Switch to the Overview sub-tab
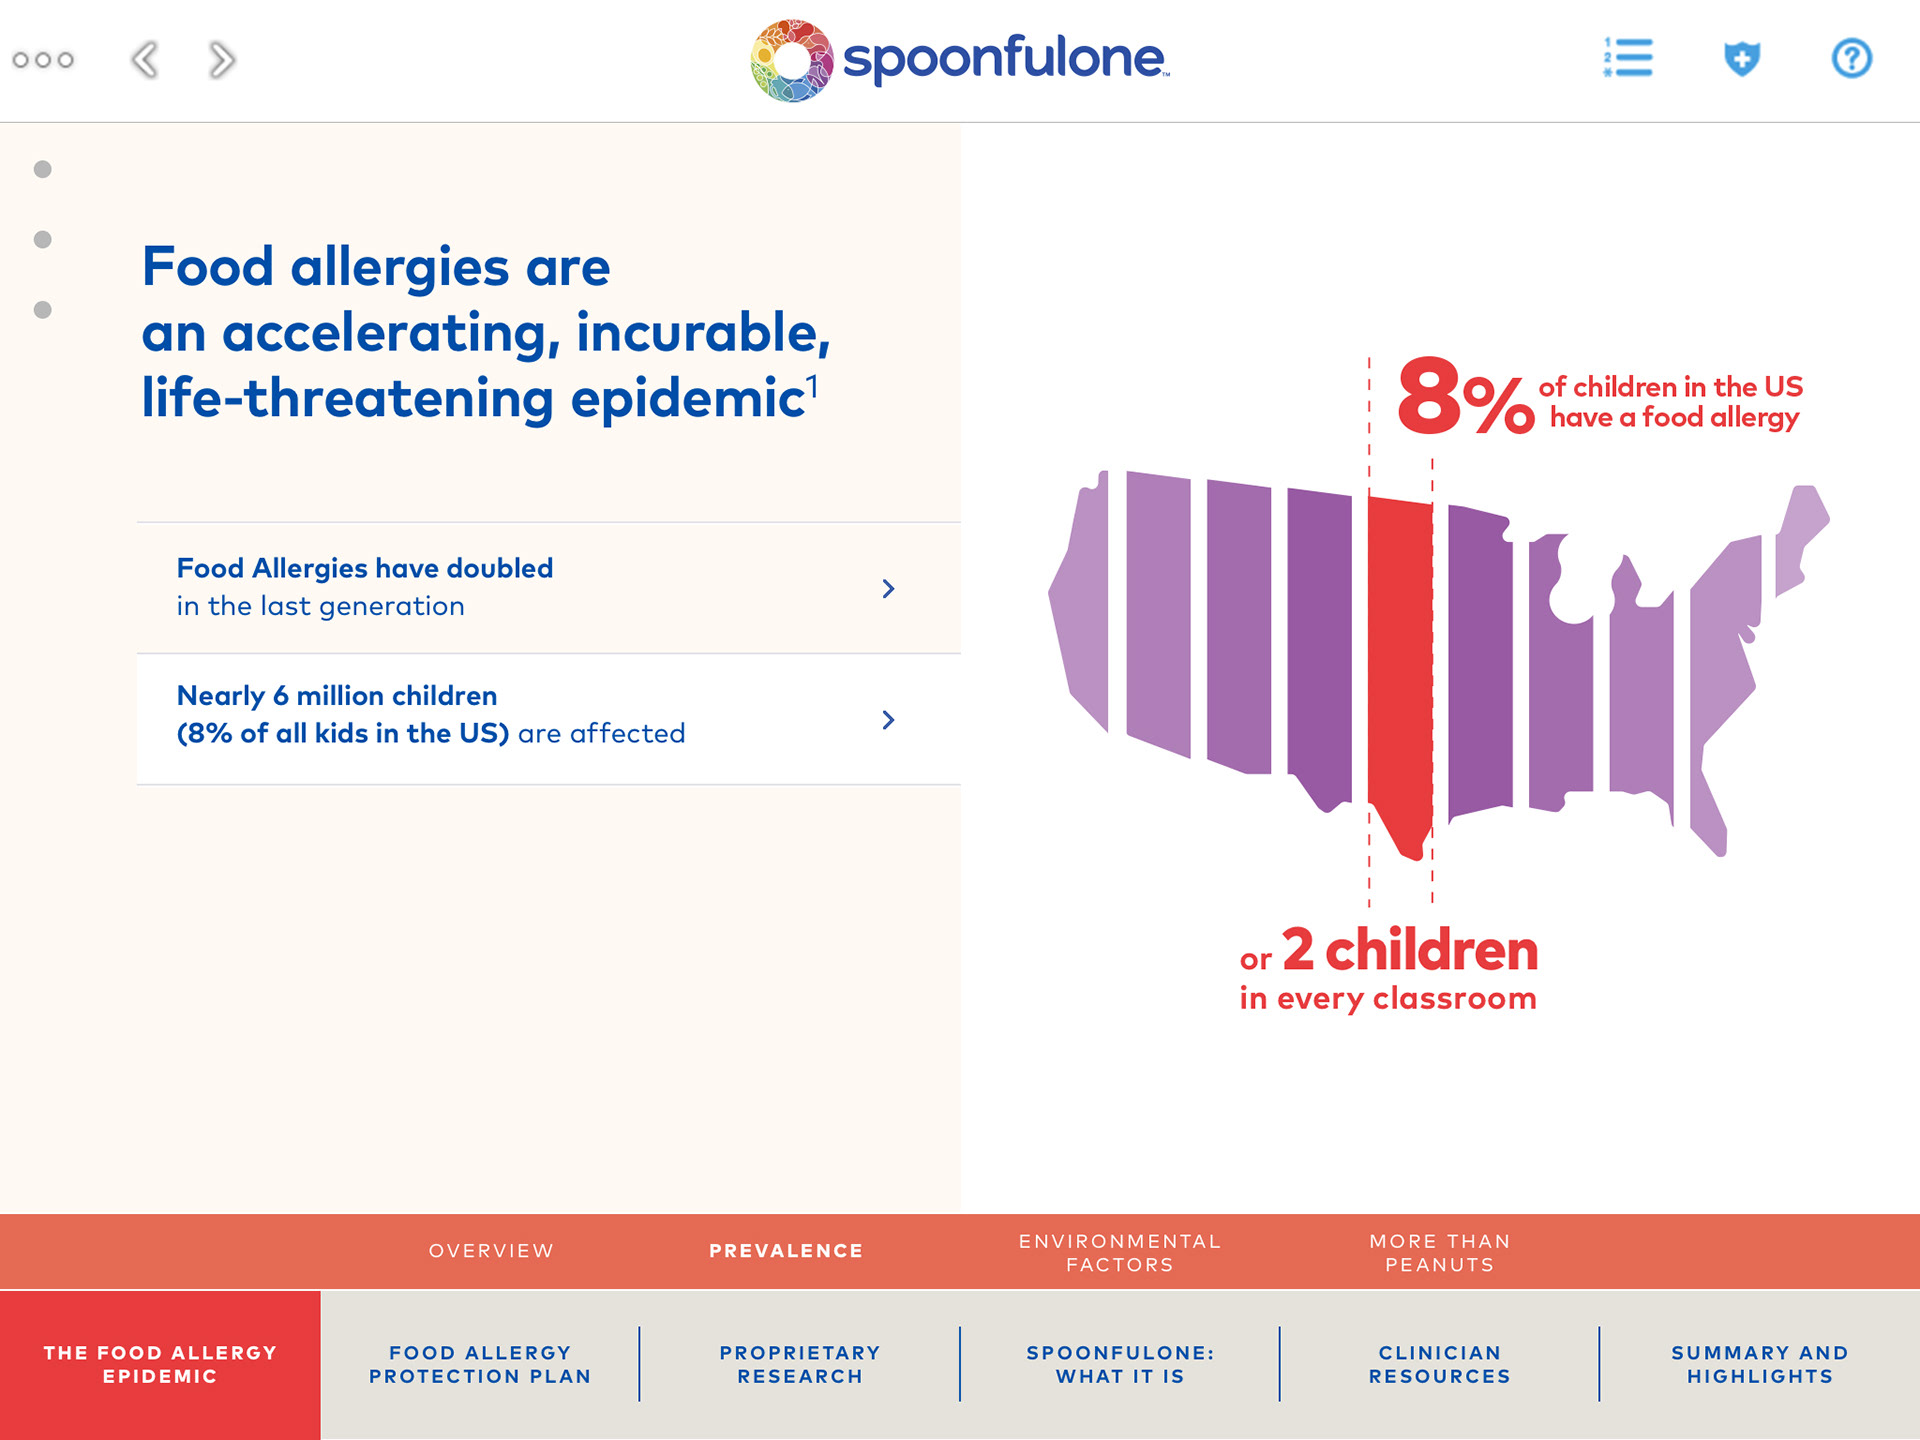The height and width of the screenshot is (1440, 1920). click(491, 1251)
